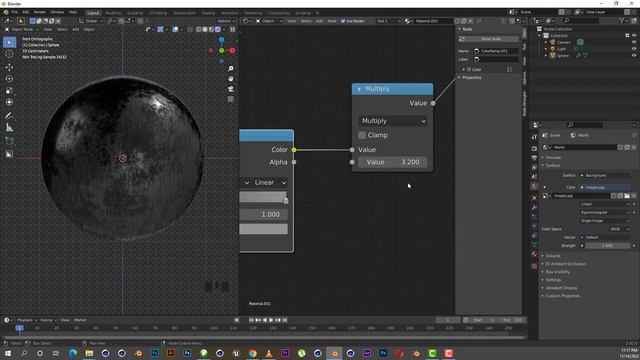Switch to Layout workspace tab
The image size is (640, 360).
[x=93, y=13]
